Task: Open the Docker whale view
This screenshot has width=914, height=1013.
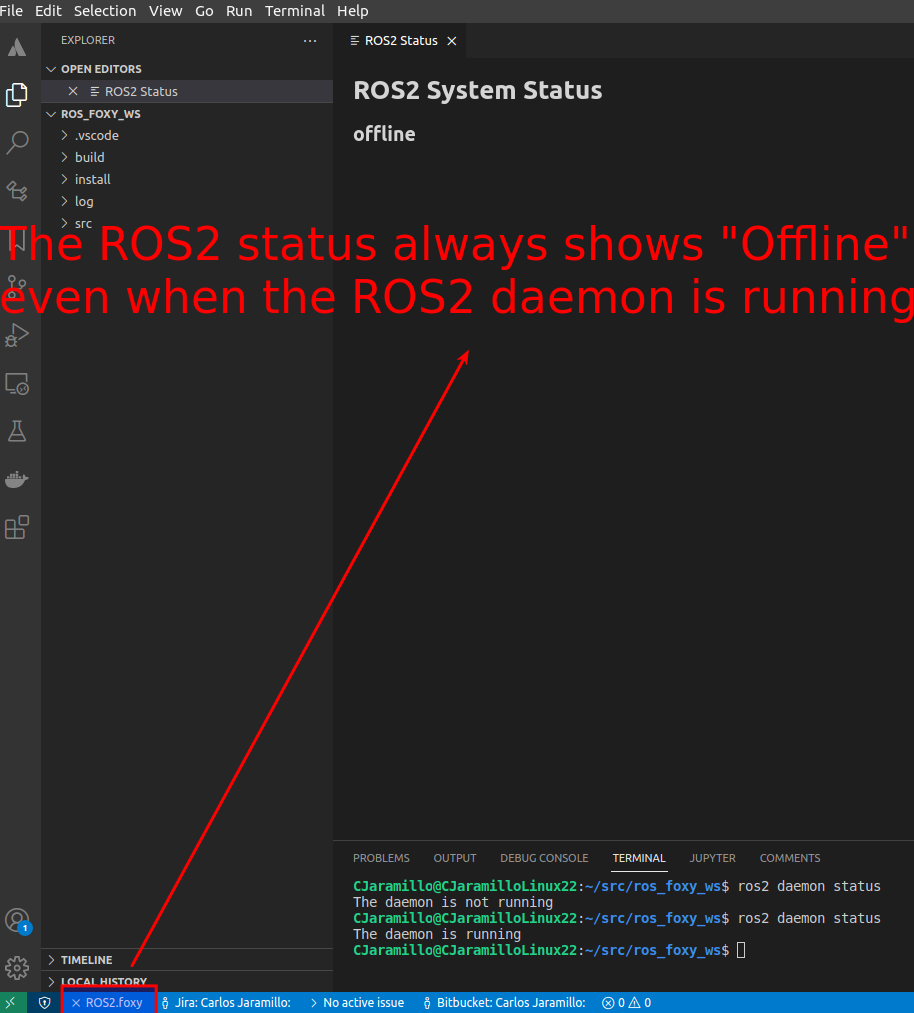Action: coord(17,479)
